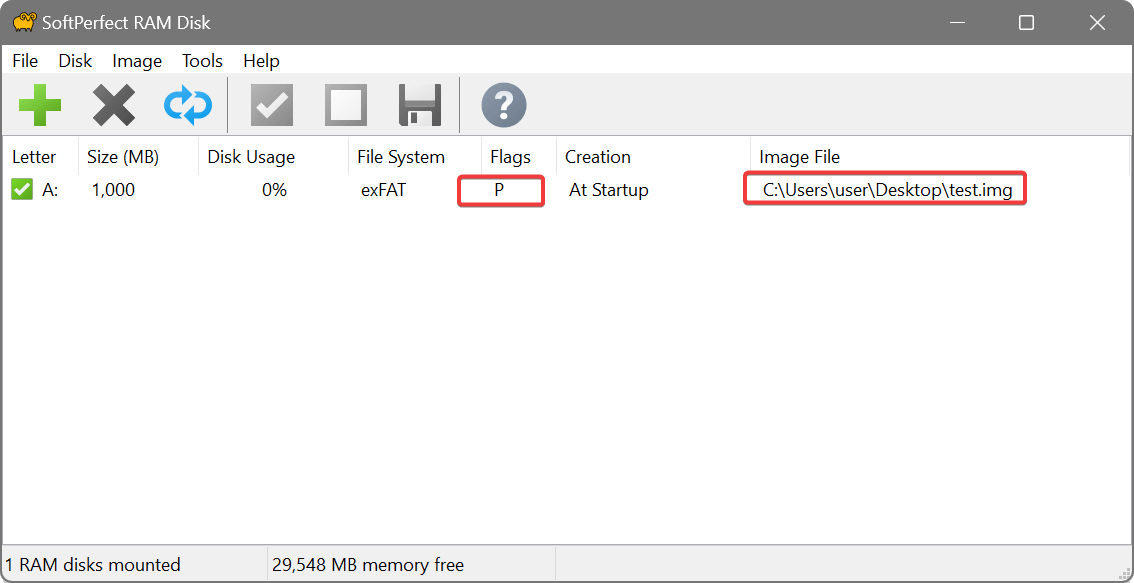
Task: Sort by the File System column header
Action: coord(415,157)
